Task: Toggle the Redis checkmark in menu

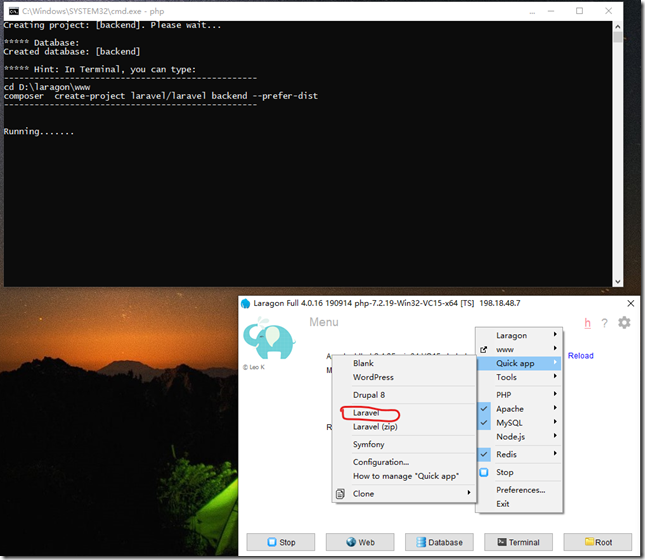Action: click(484, 455)
